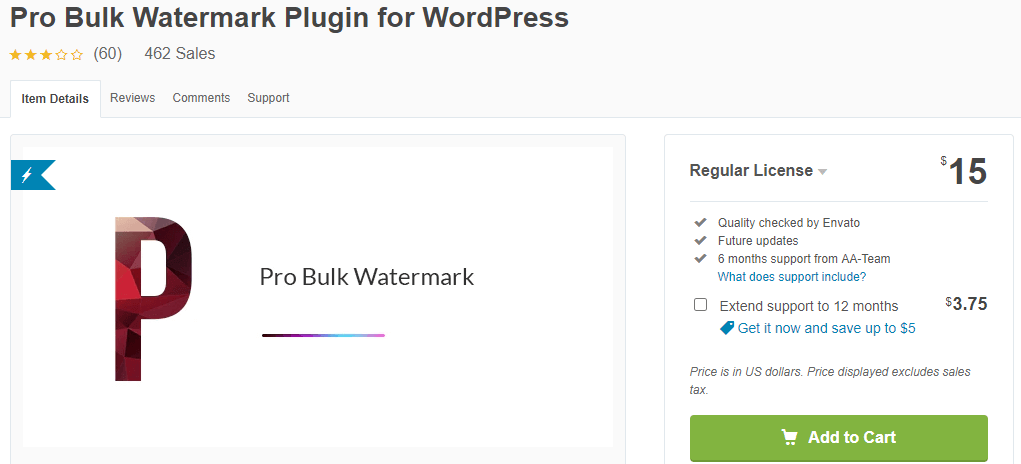The width and height of the screenshot is (1021, 464).
Task: Click the Pro Bulk Watermark preview image
Action: [318, 297]
